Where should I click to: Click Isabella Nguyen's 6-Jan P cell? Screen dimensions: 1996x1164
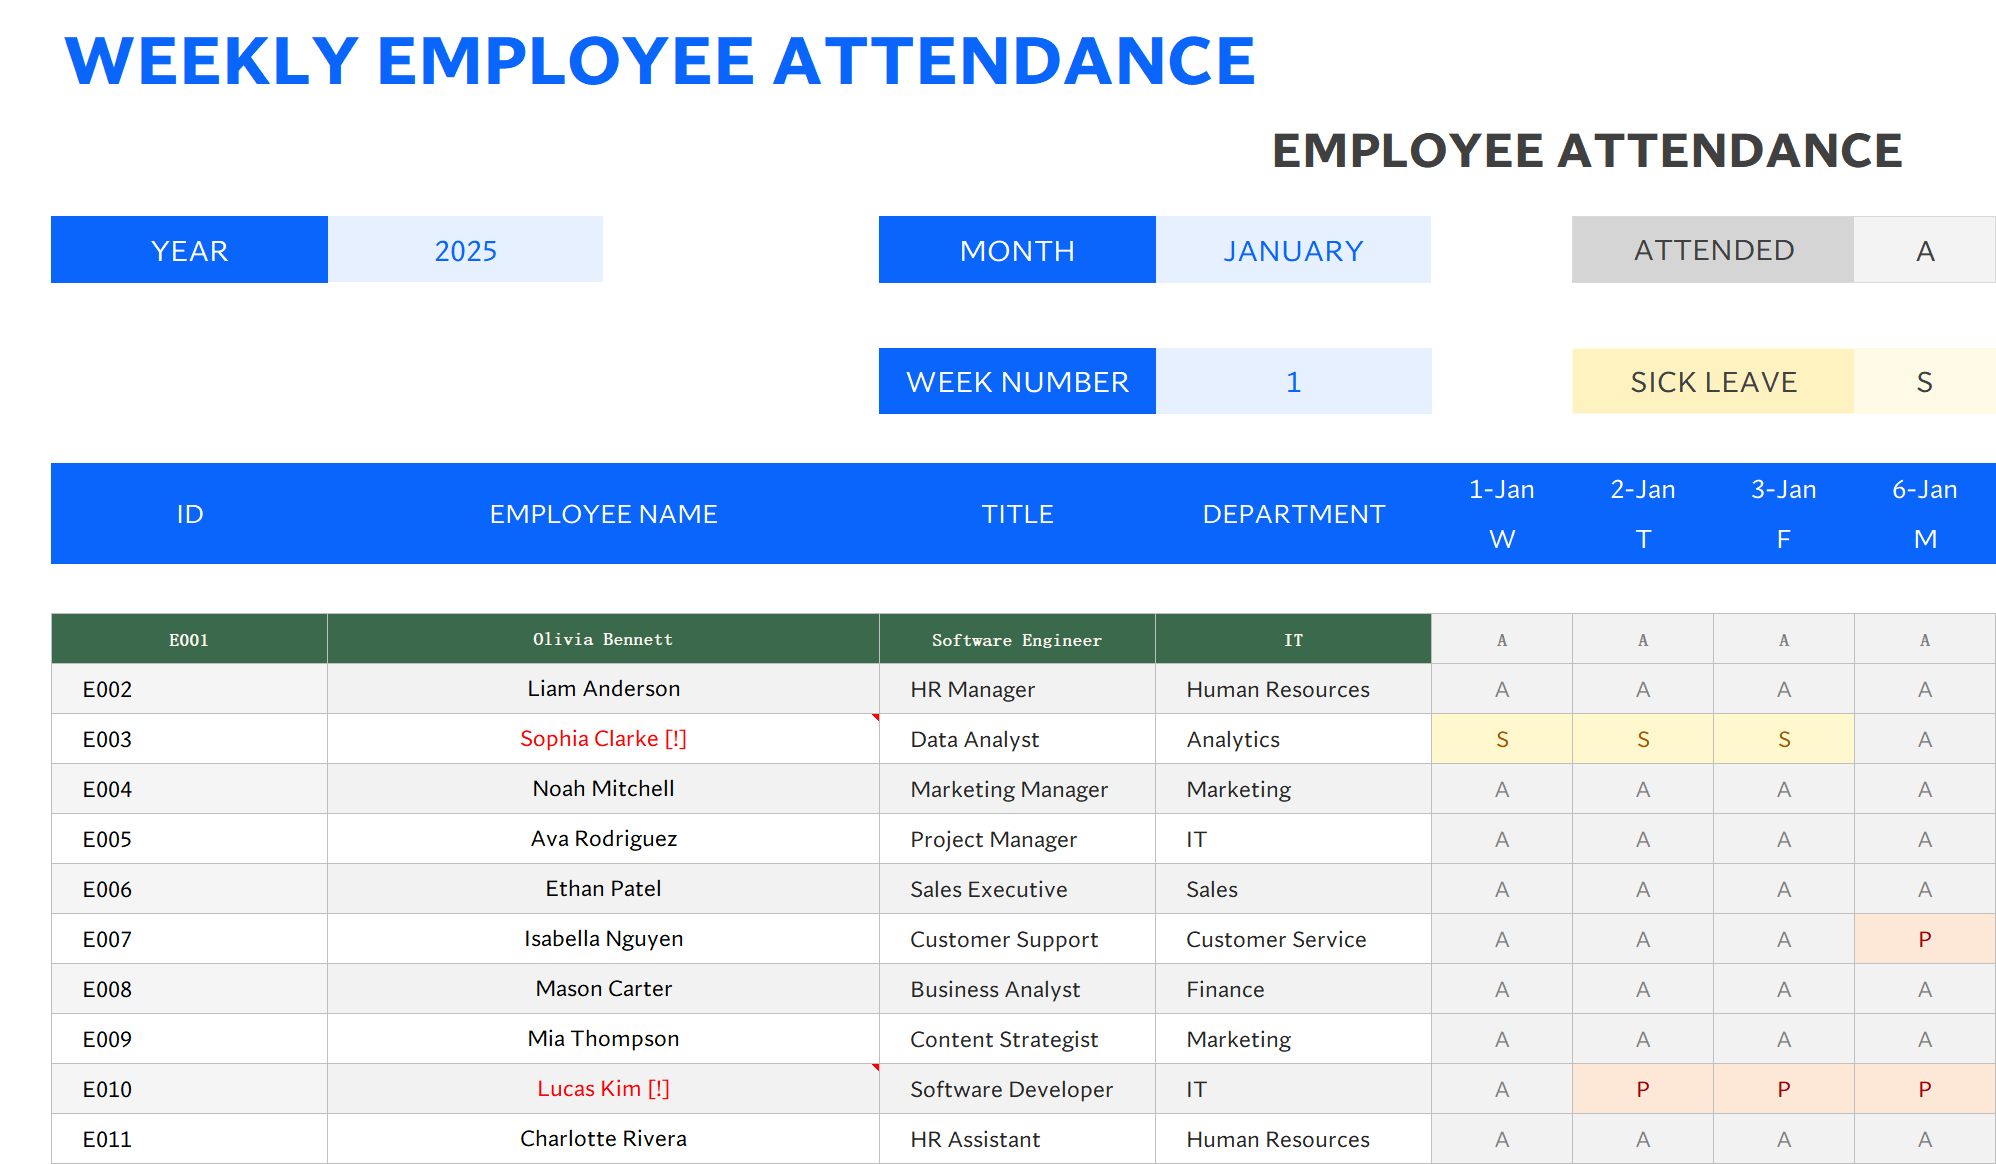point(1925,939)
